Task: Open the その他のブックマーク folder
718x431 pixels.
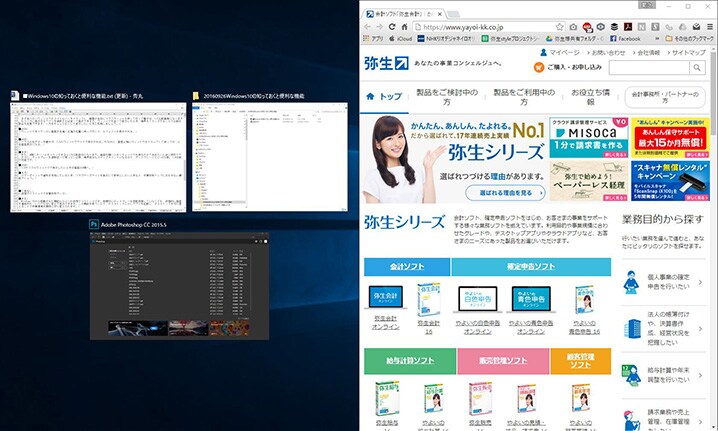Action: tap(689, 39)
